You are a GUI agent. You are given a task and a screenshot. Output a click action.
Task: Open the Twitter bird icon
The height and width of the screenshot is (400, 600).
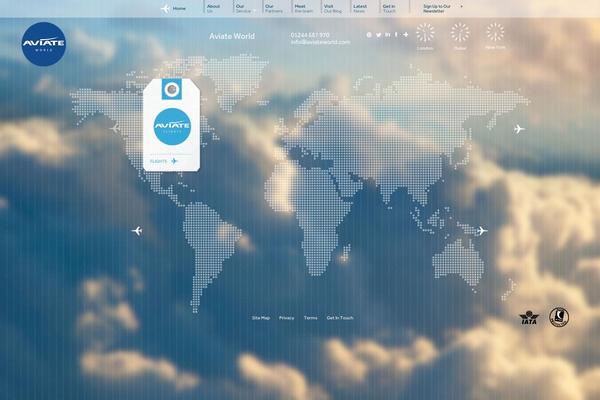click(x=378, y=35)
